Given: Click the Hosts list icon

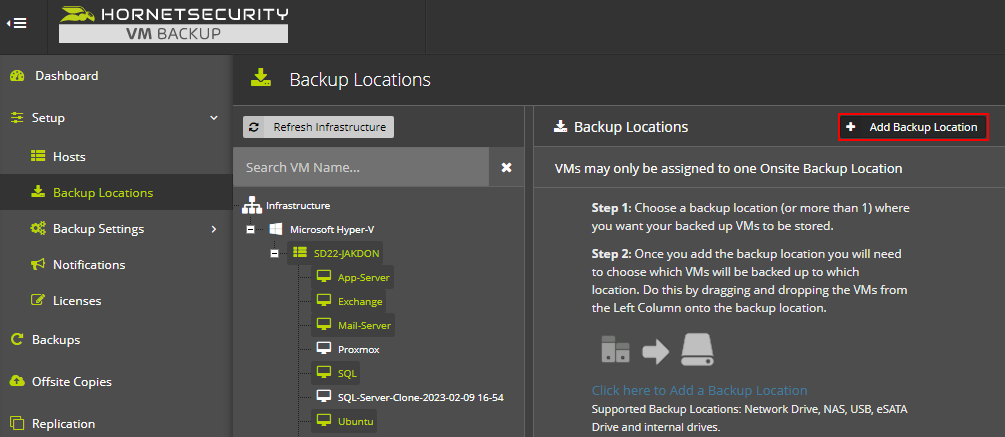Looking at the screenshot, I should pos(38,156).
